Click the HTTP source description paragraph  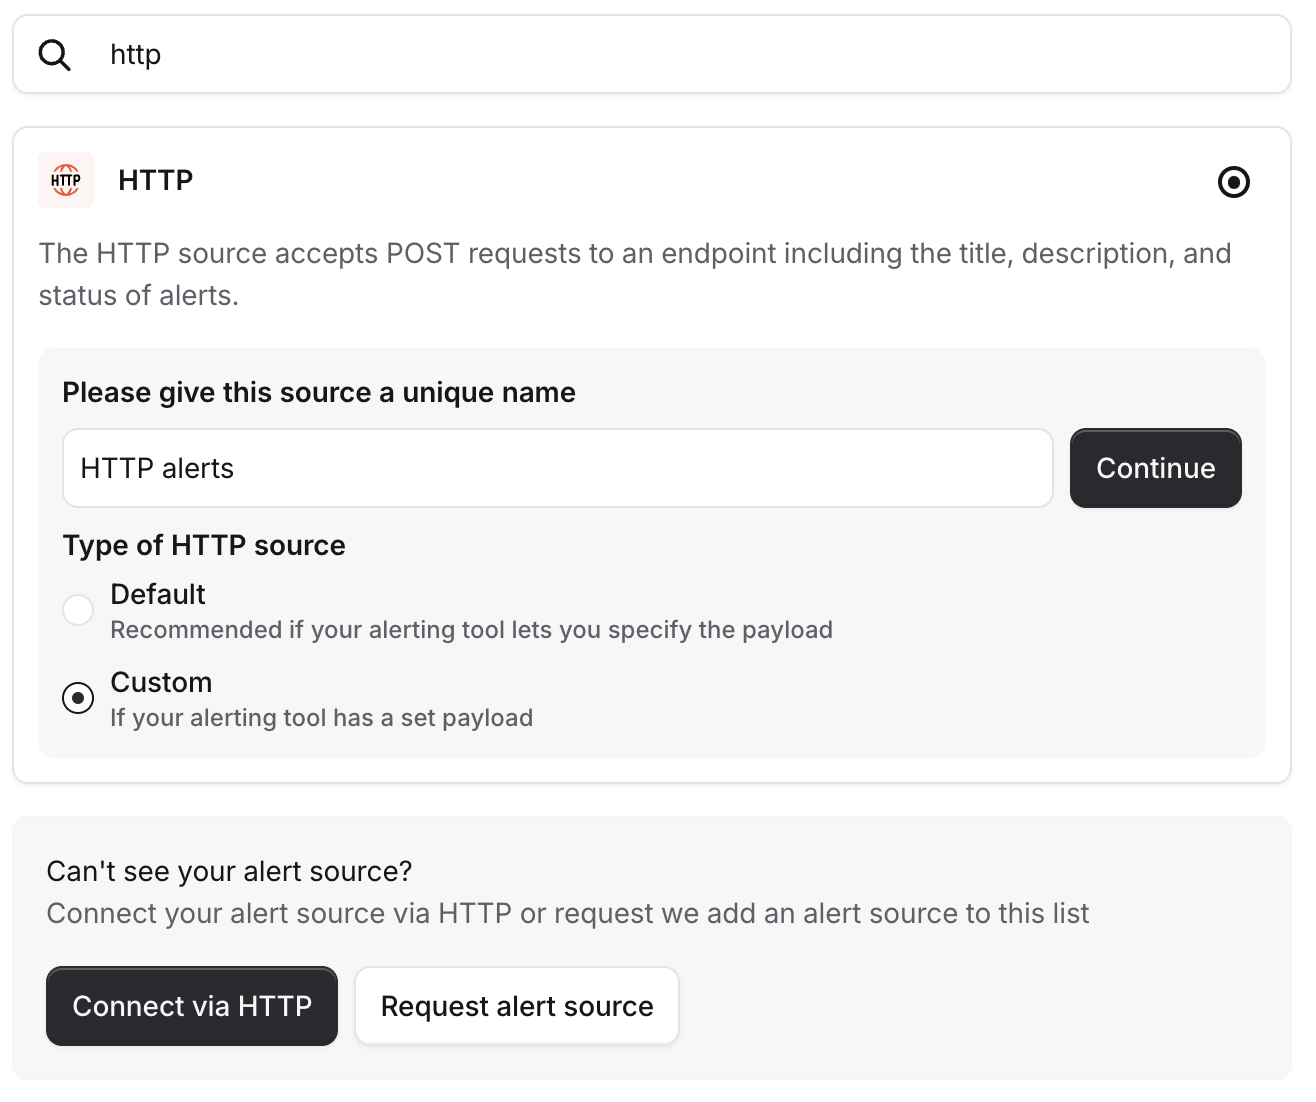[x=634, y=274]
